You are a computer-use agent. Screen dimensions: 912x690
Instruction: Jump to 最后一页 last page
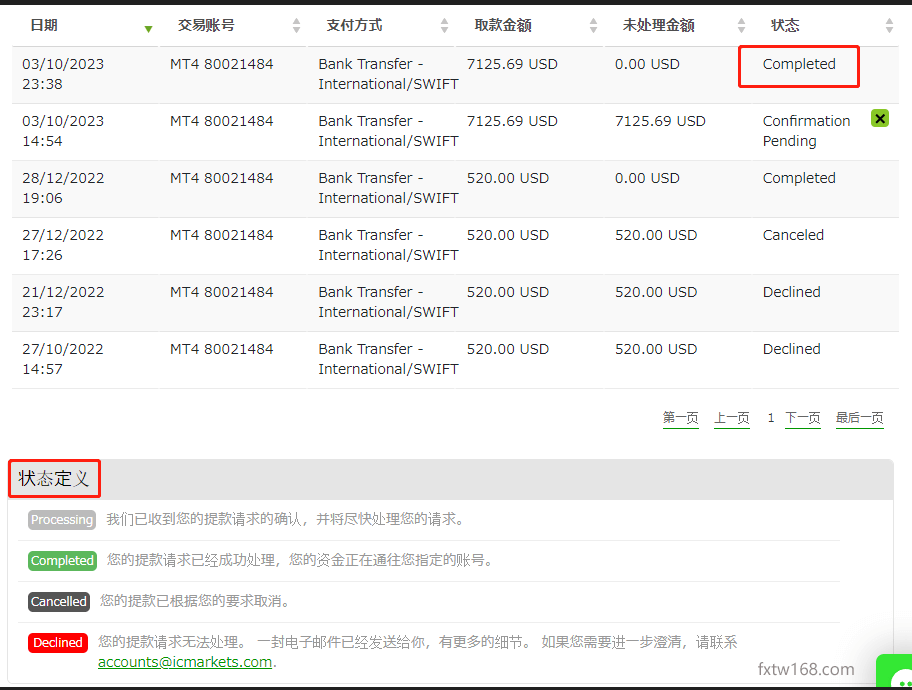click(x=859, y=417)
